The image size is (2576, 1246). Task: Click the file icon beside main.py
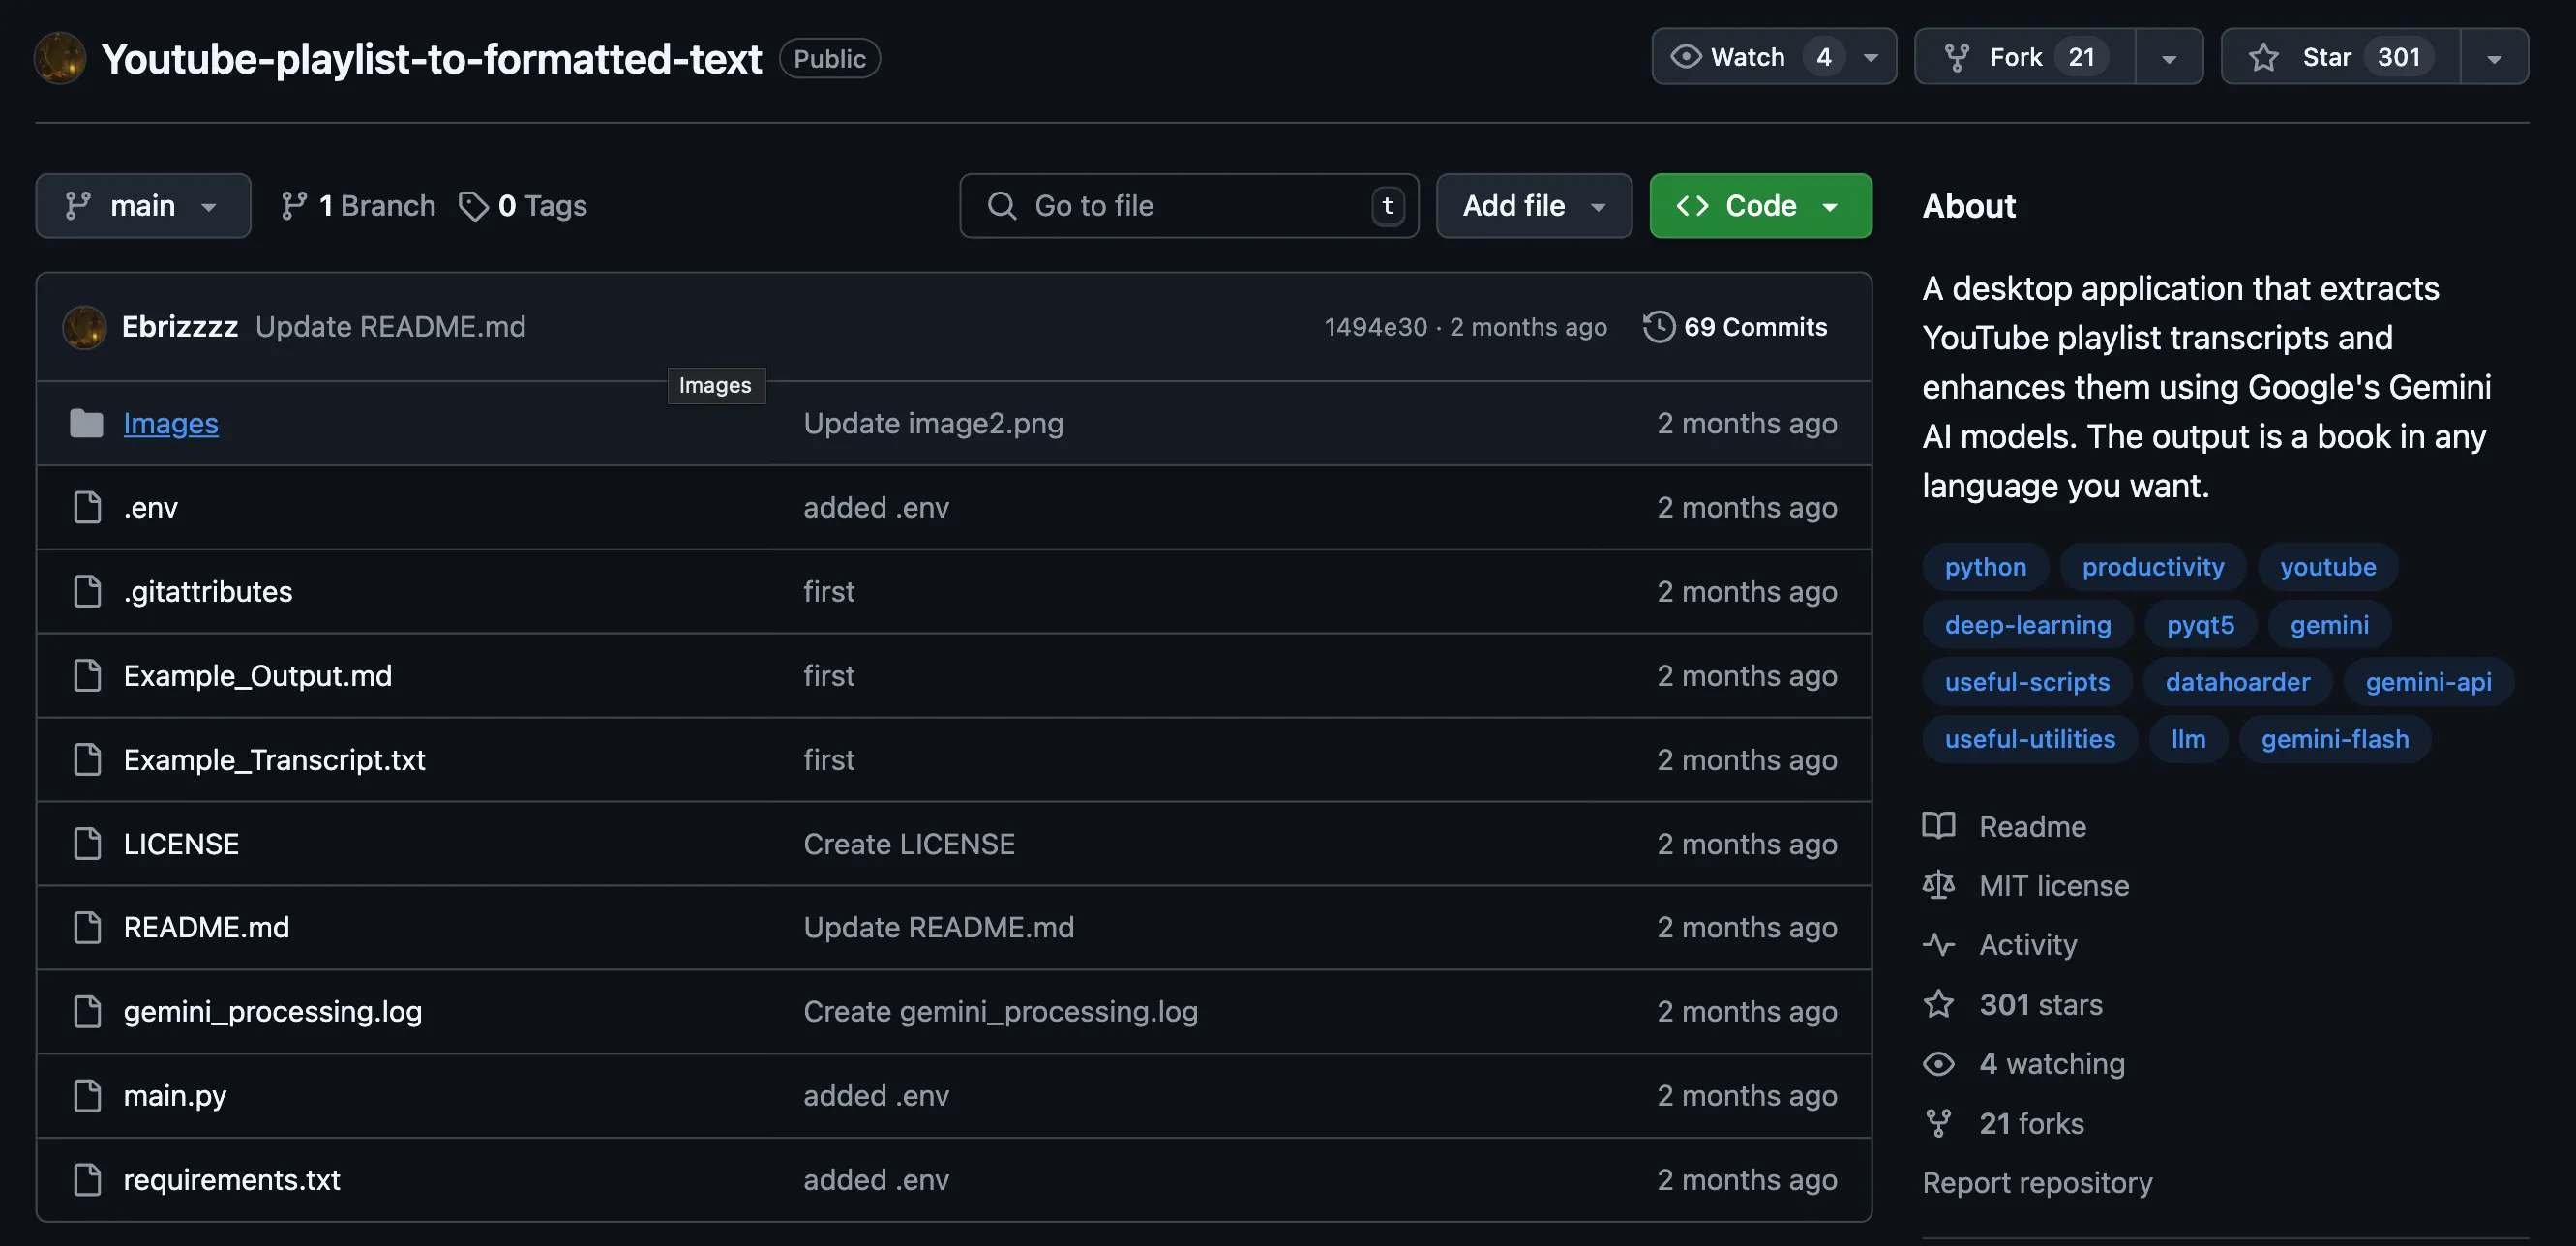point(88,1096)
